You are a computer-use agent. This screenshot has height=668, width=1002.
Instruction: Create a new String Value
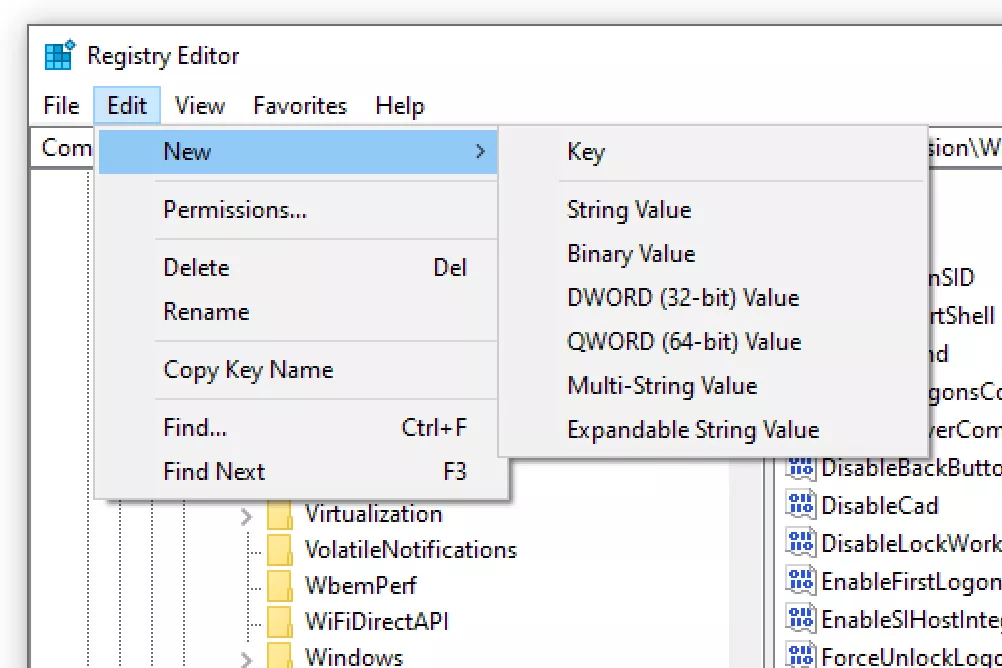coord(713,210)
